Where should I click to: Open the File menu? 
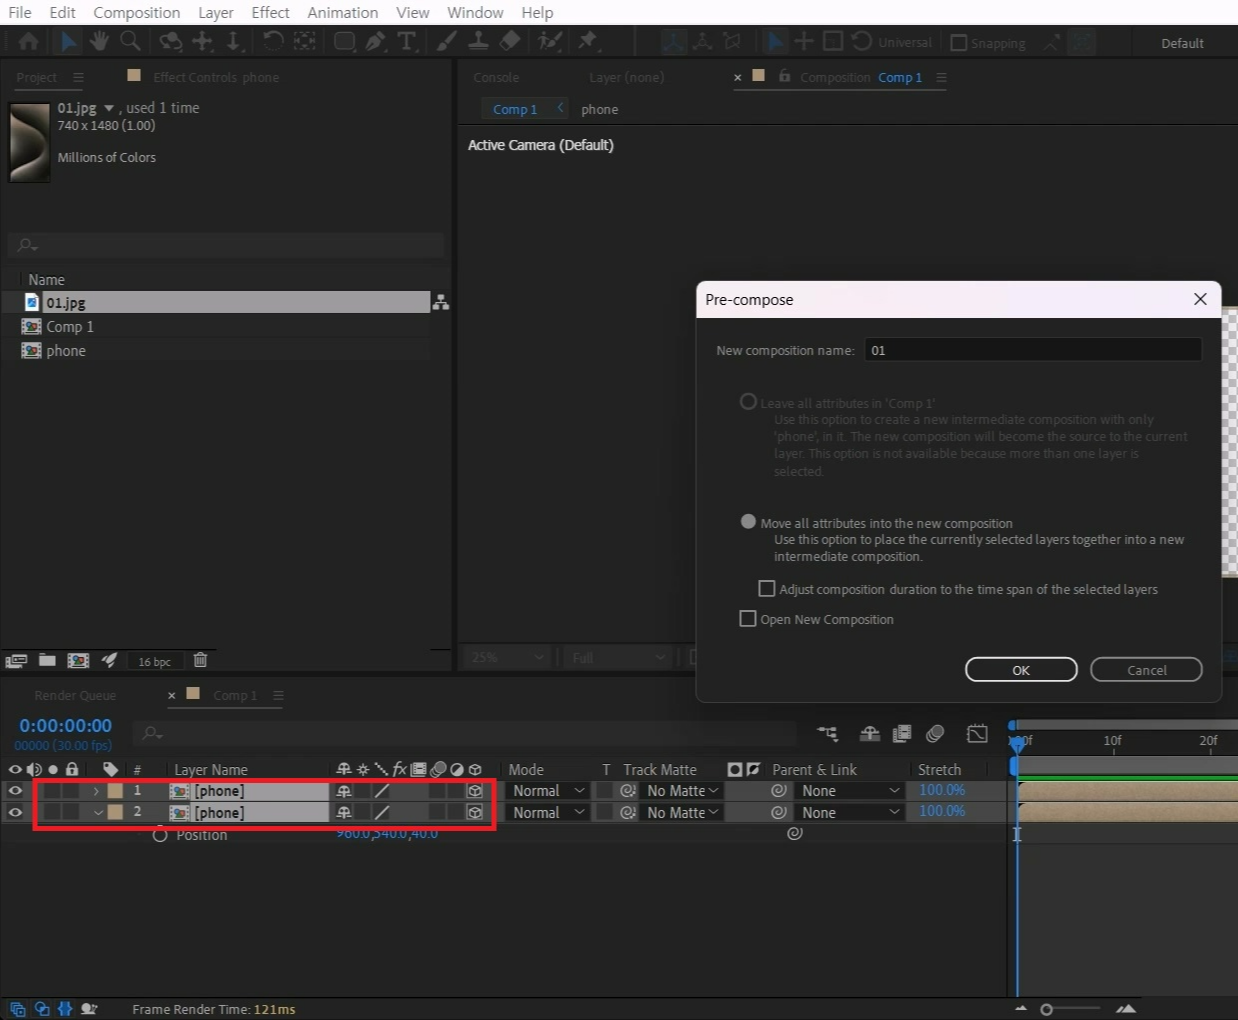click(x=20, y=12)
